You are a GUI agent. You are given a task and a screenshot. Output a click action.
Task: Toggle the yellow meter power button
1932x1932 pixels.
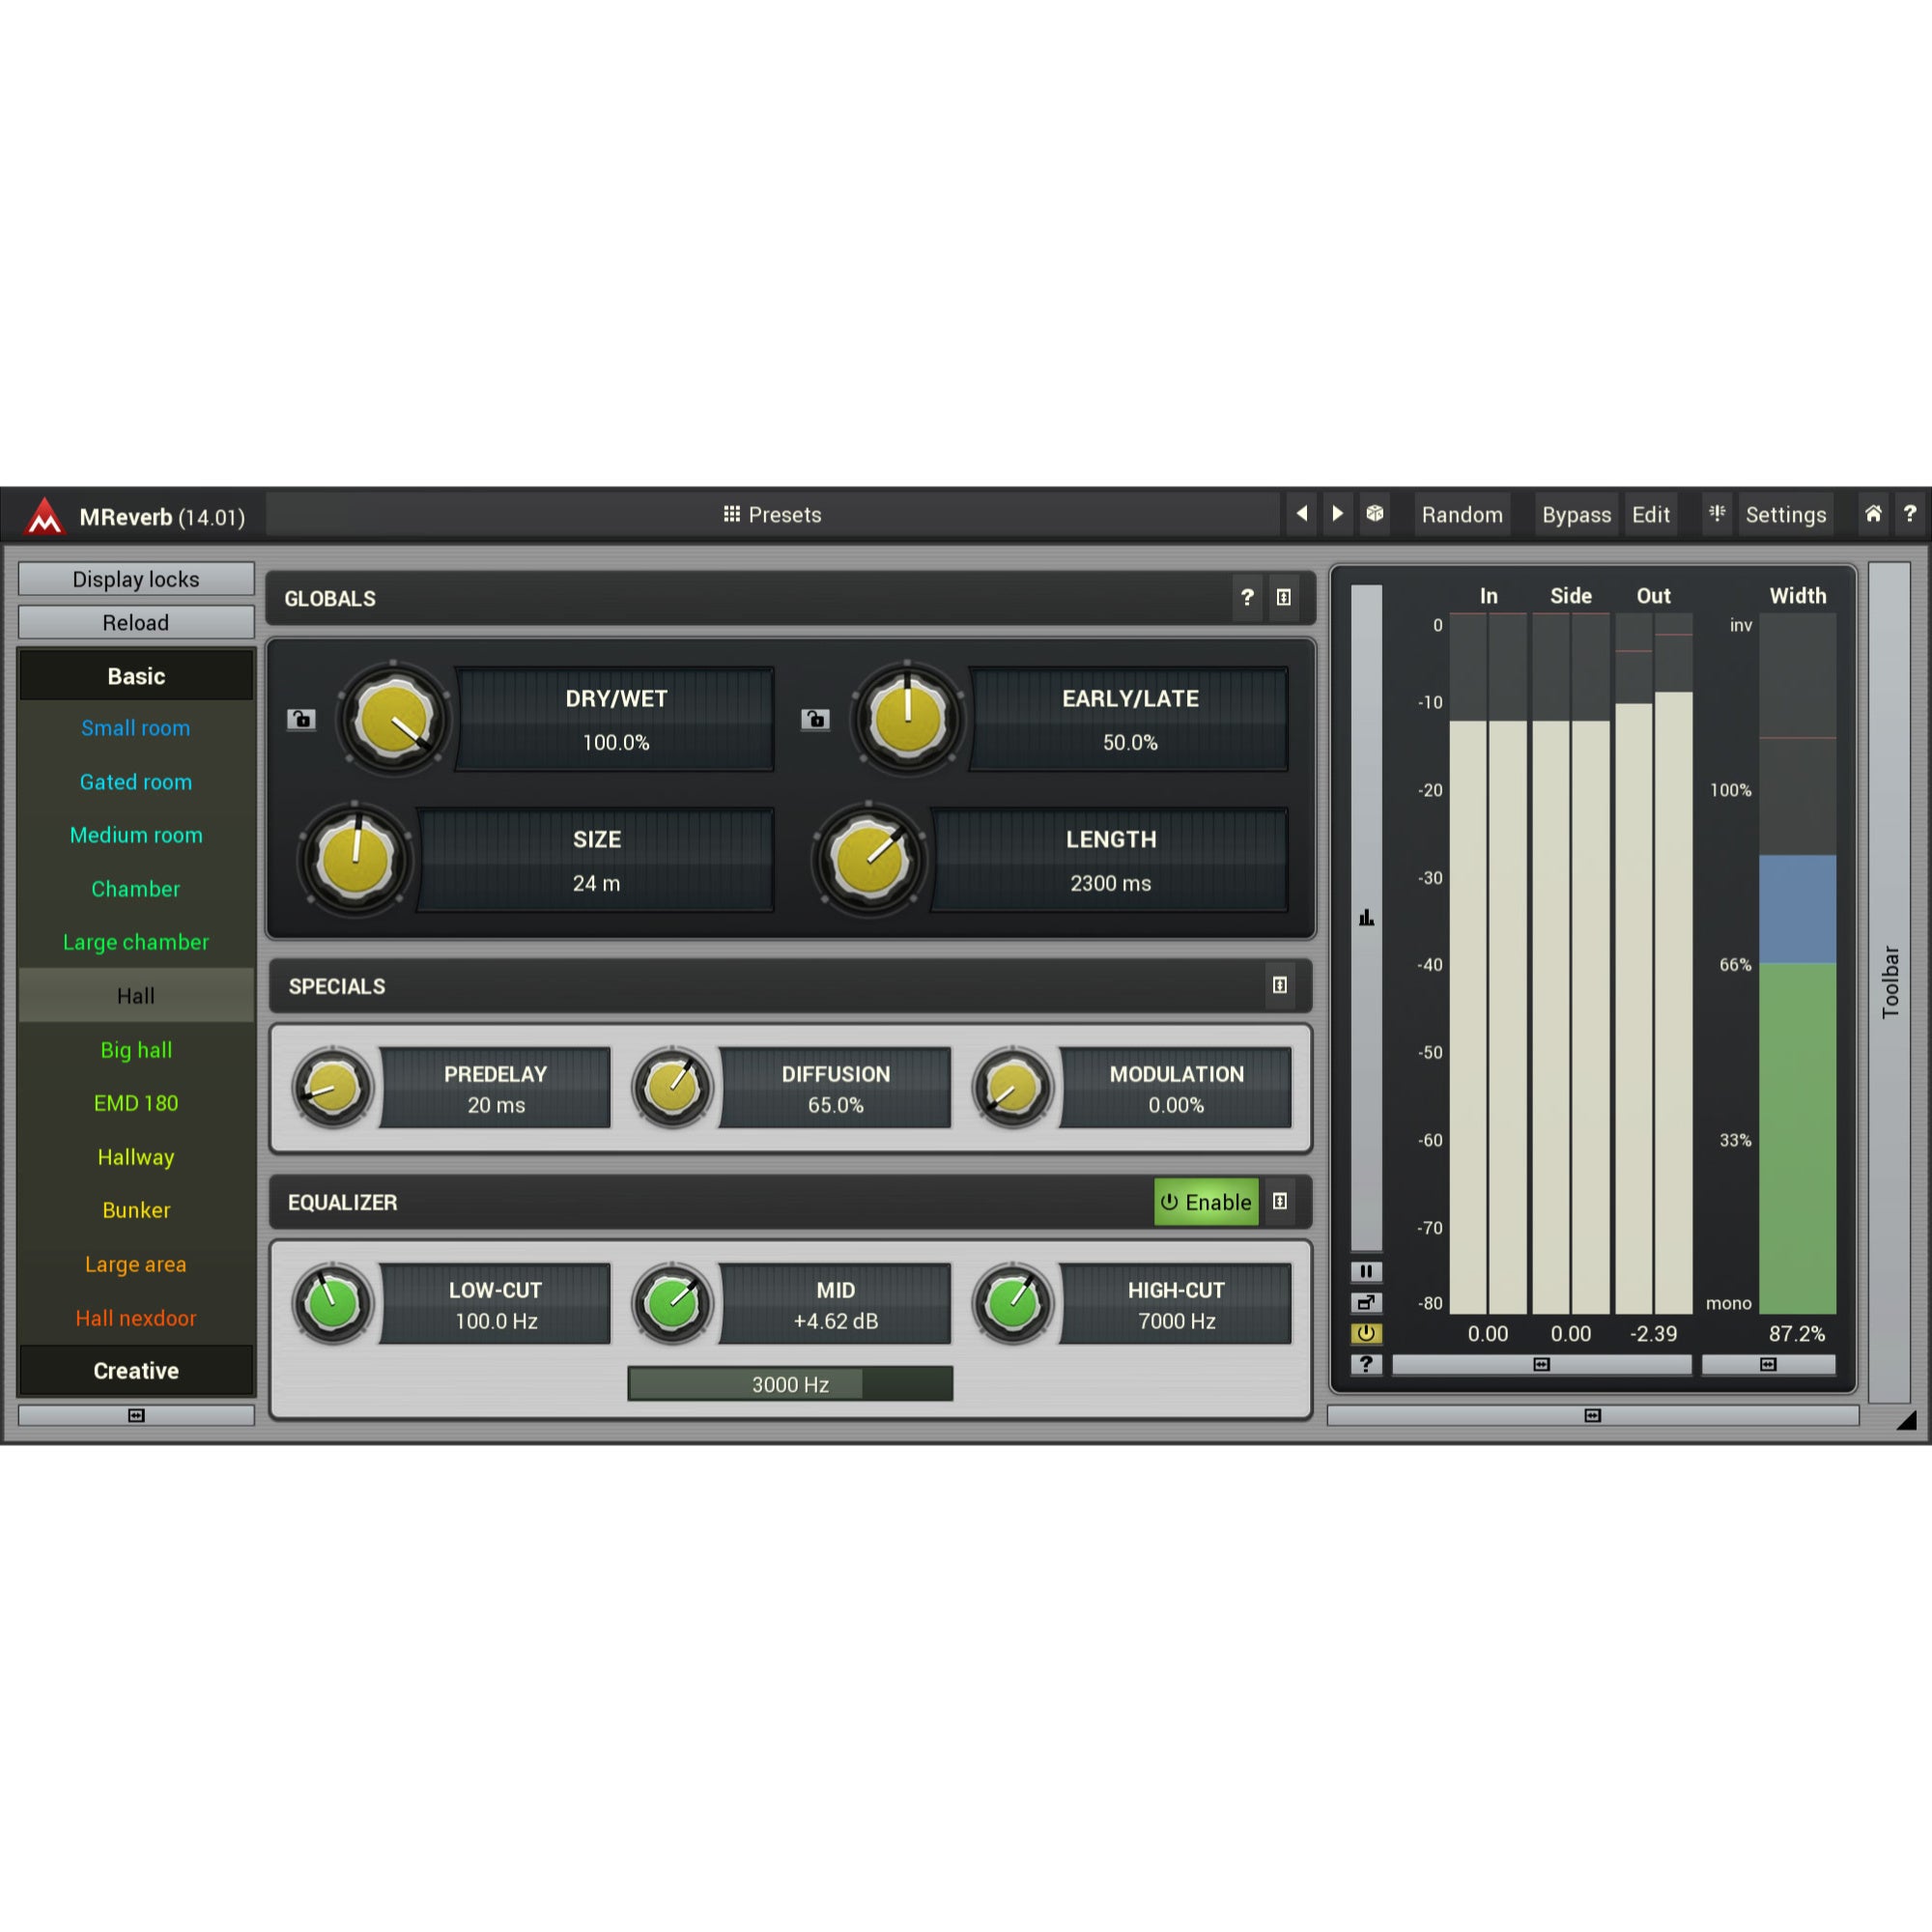click(x=1366, y=1333)
